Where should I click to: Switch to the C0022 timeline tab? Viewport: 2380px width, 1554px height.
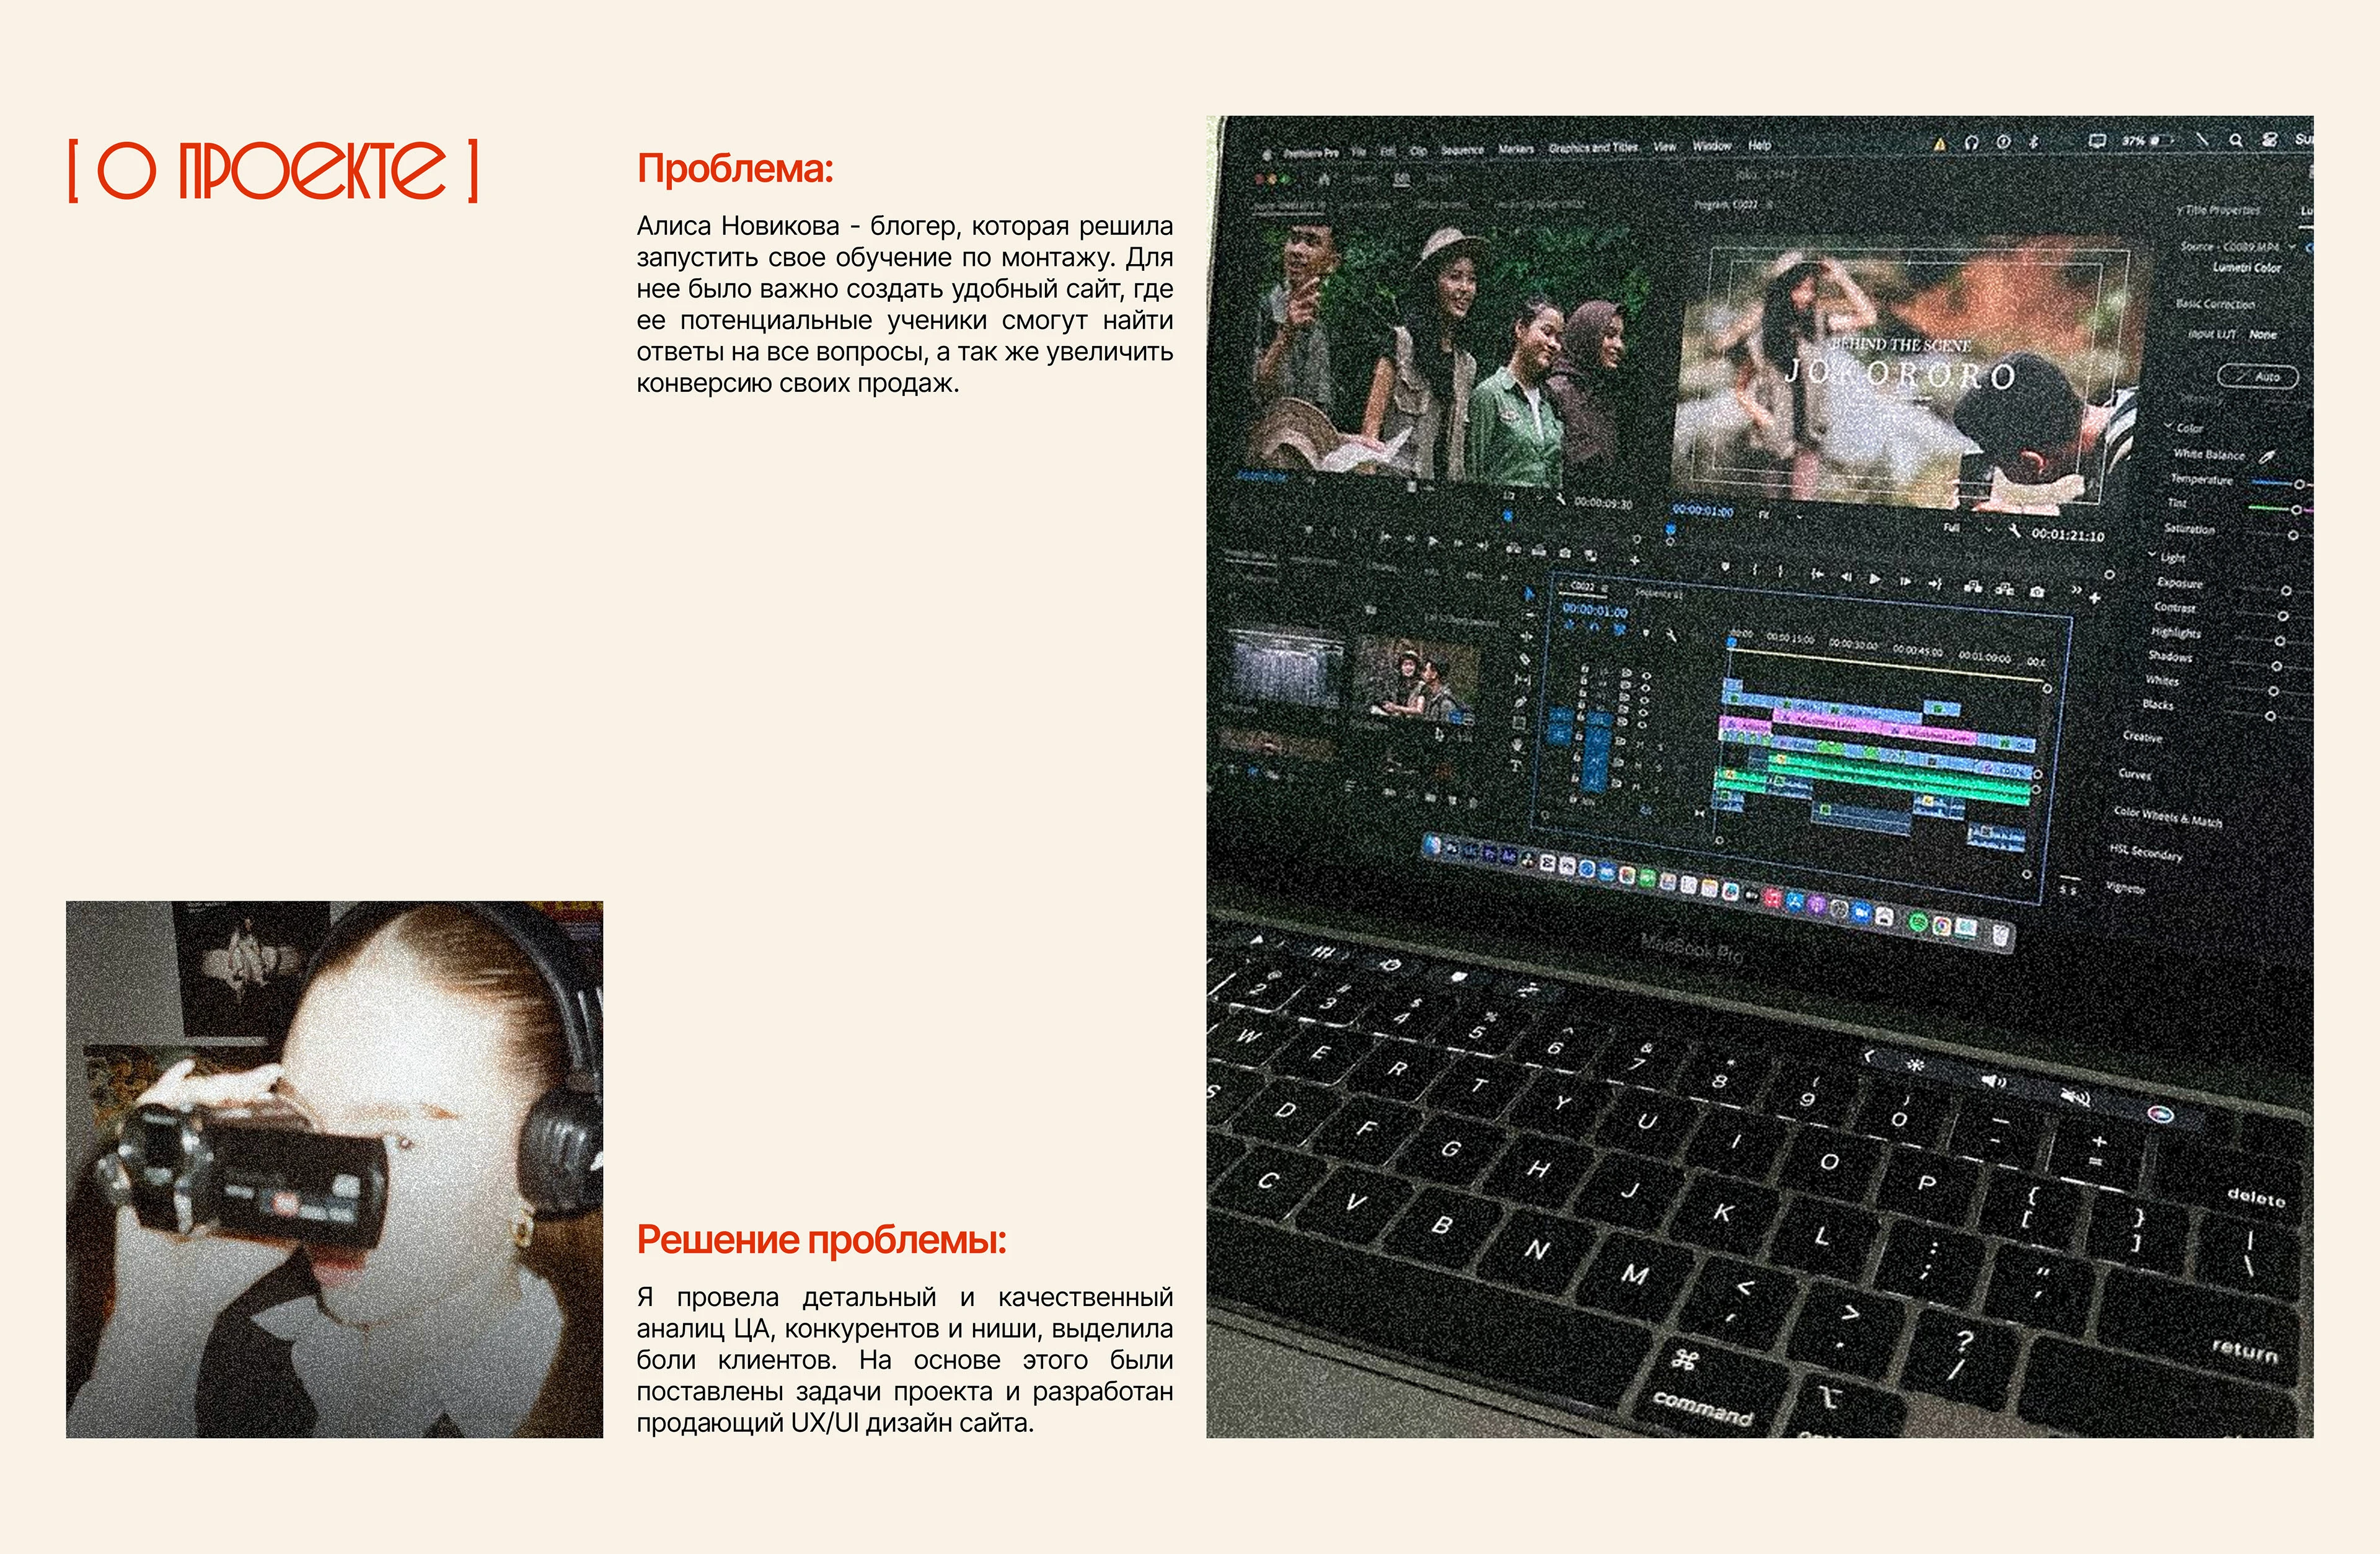click(x=1584, y=587)
